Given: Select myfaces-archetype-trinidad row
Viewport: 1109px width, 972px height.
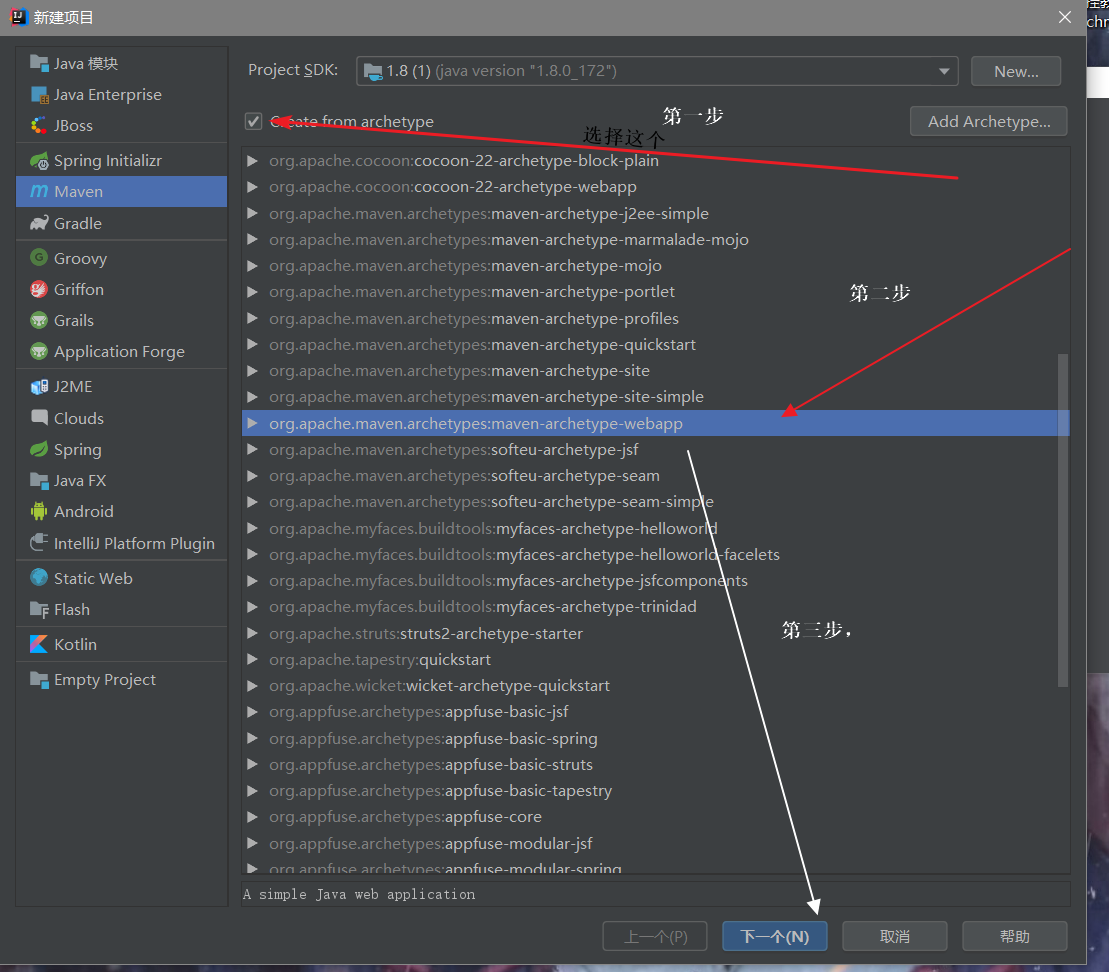Looking at the screenshot, I should click(655, 607).
